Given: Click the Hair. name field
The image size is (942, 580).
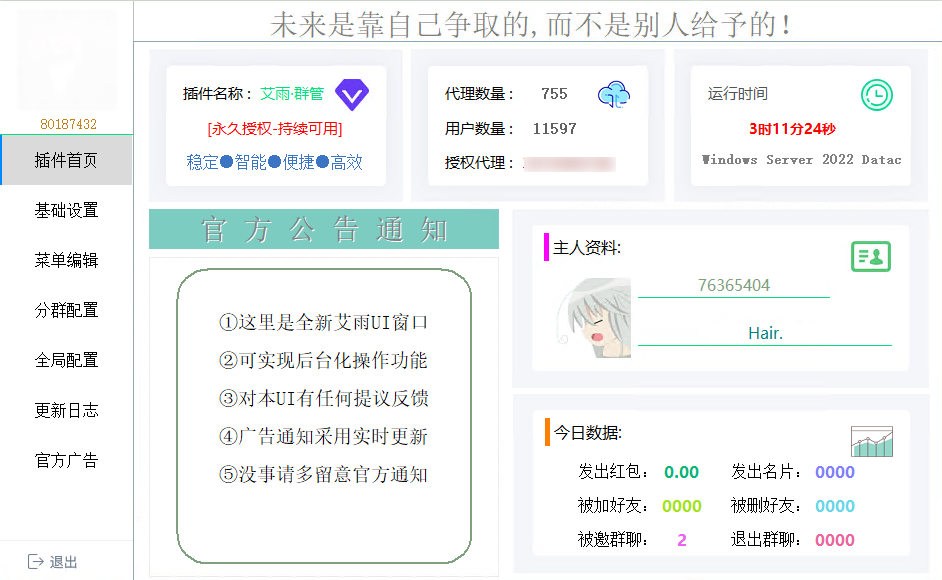Looking at the screenshot, I should point(765,332).
